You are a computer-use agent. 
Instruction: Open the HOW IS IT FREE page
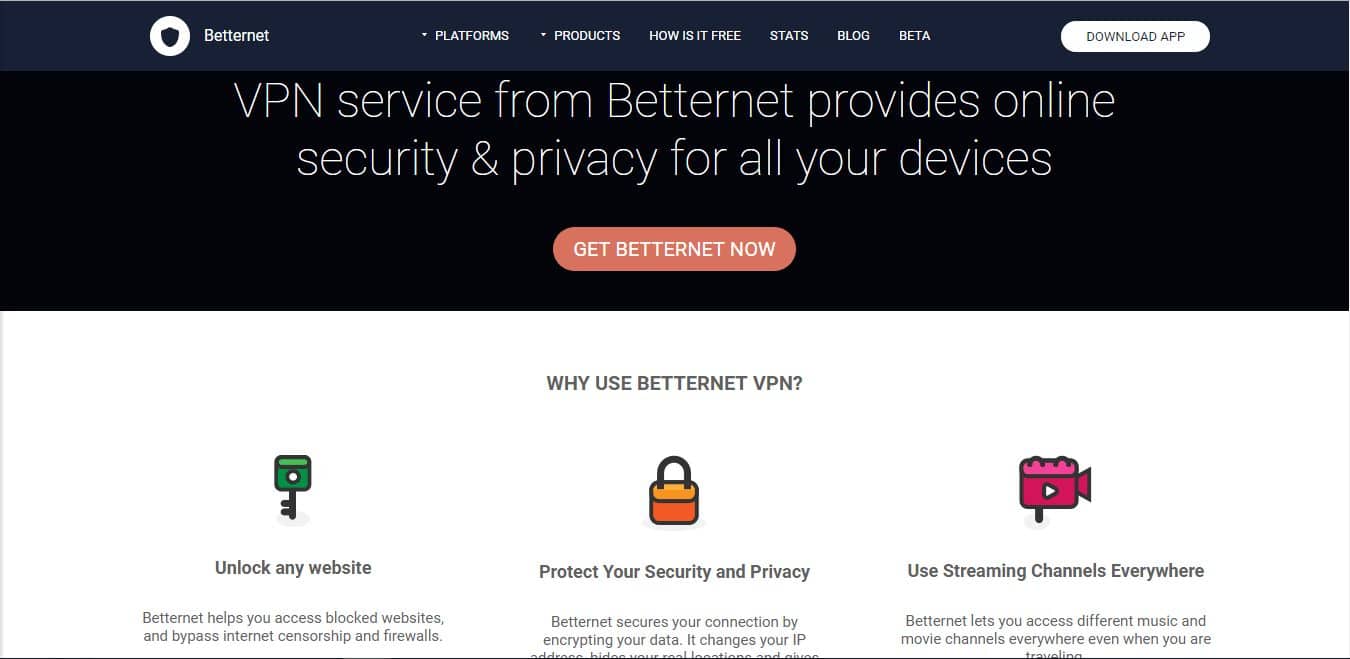pyautogui.click(x=695, y=35)
